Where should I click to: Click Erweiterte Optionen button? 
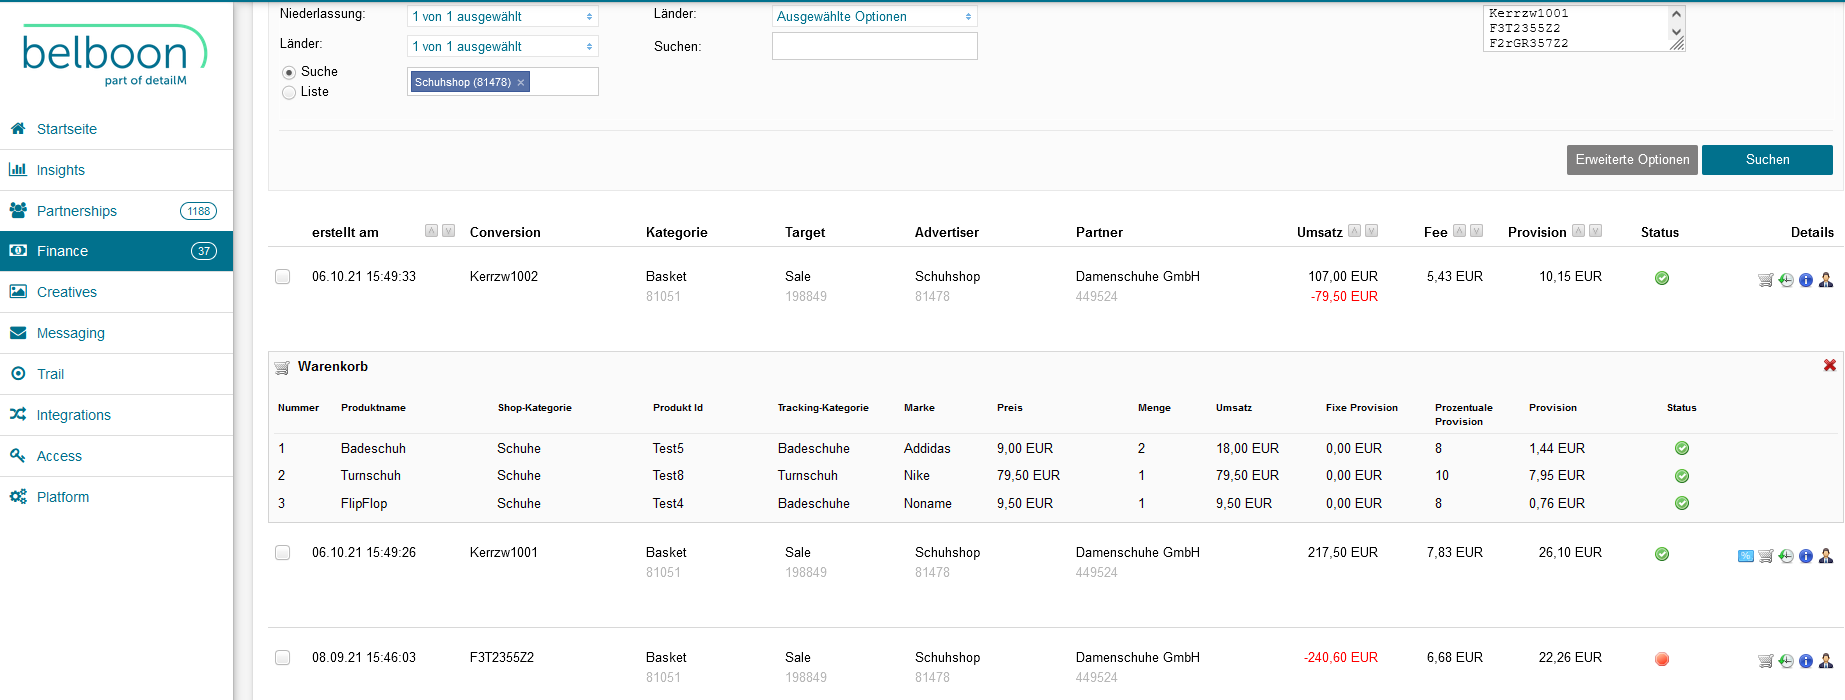(x=1632, y=160)
